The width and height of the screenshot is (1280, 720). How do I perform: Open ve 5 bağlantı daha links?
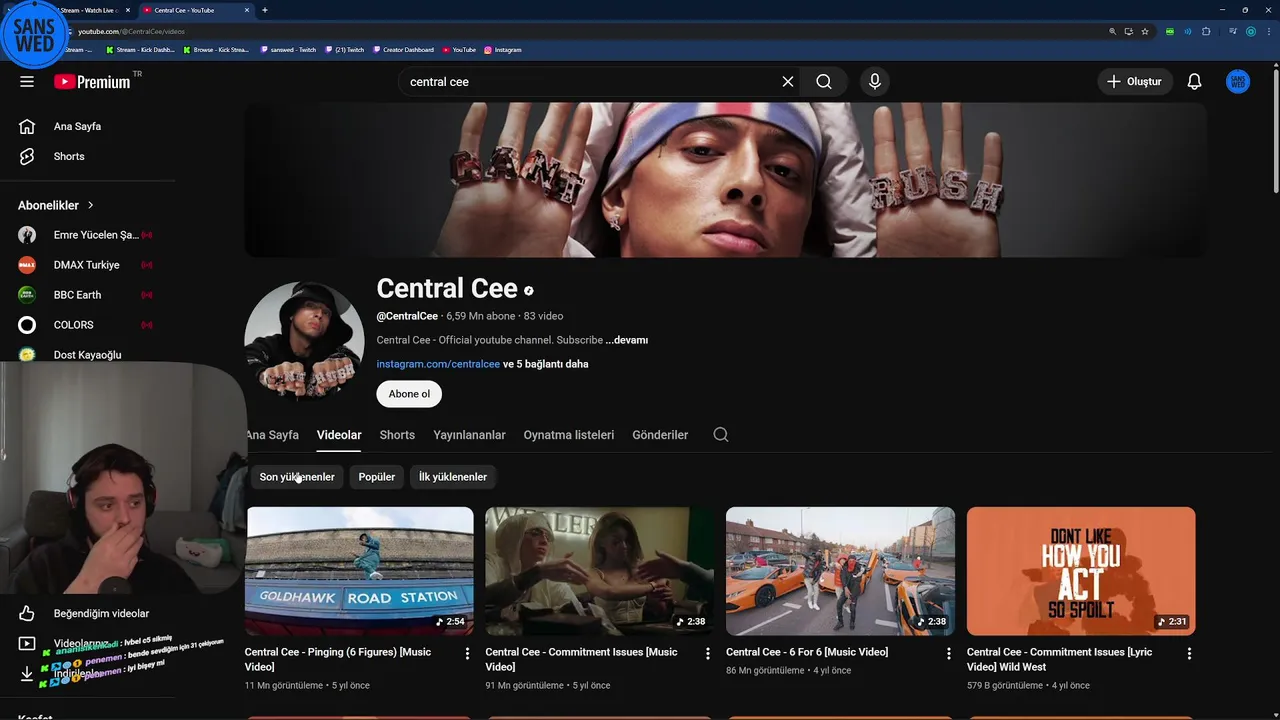tap(545, 364)
